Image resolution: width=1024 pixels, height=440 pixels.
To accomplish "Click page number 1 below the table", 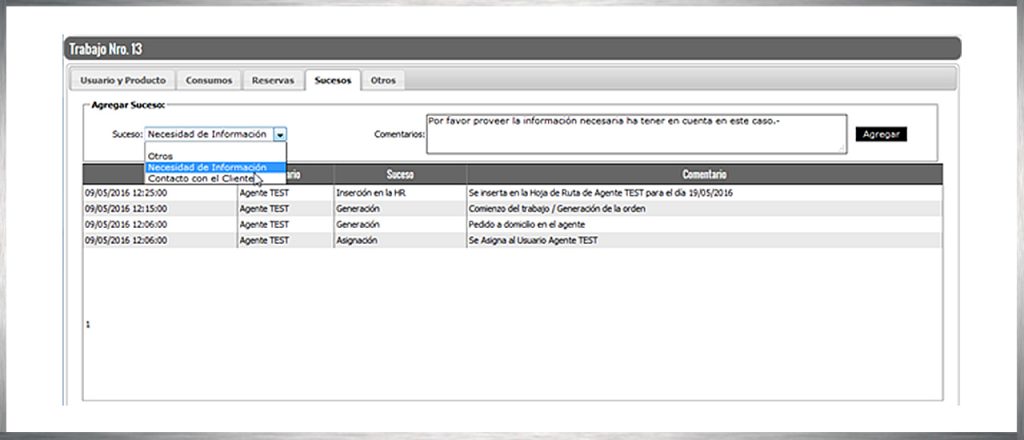I will click(x=88, y=325).
